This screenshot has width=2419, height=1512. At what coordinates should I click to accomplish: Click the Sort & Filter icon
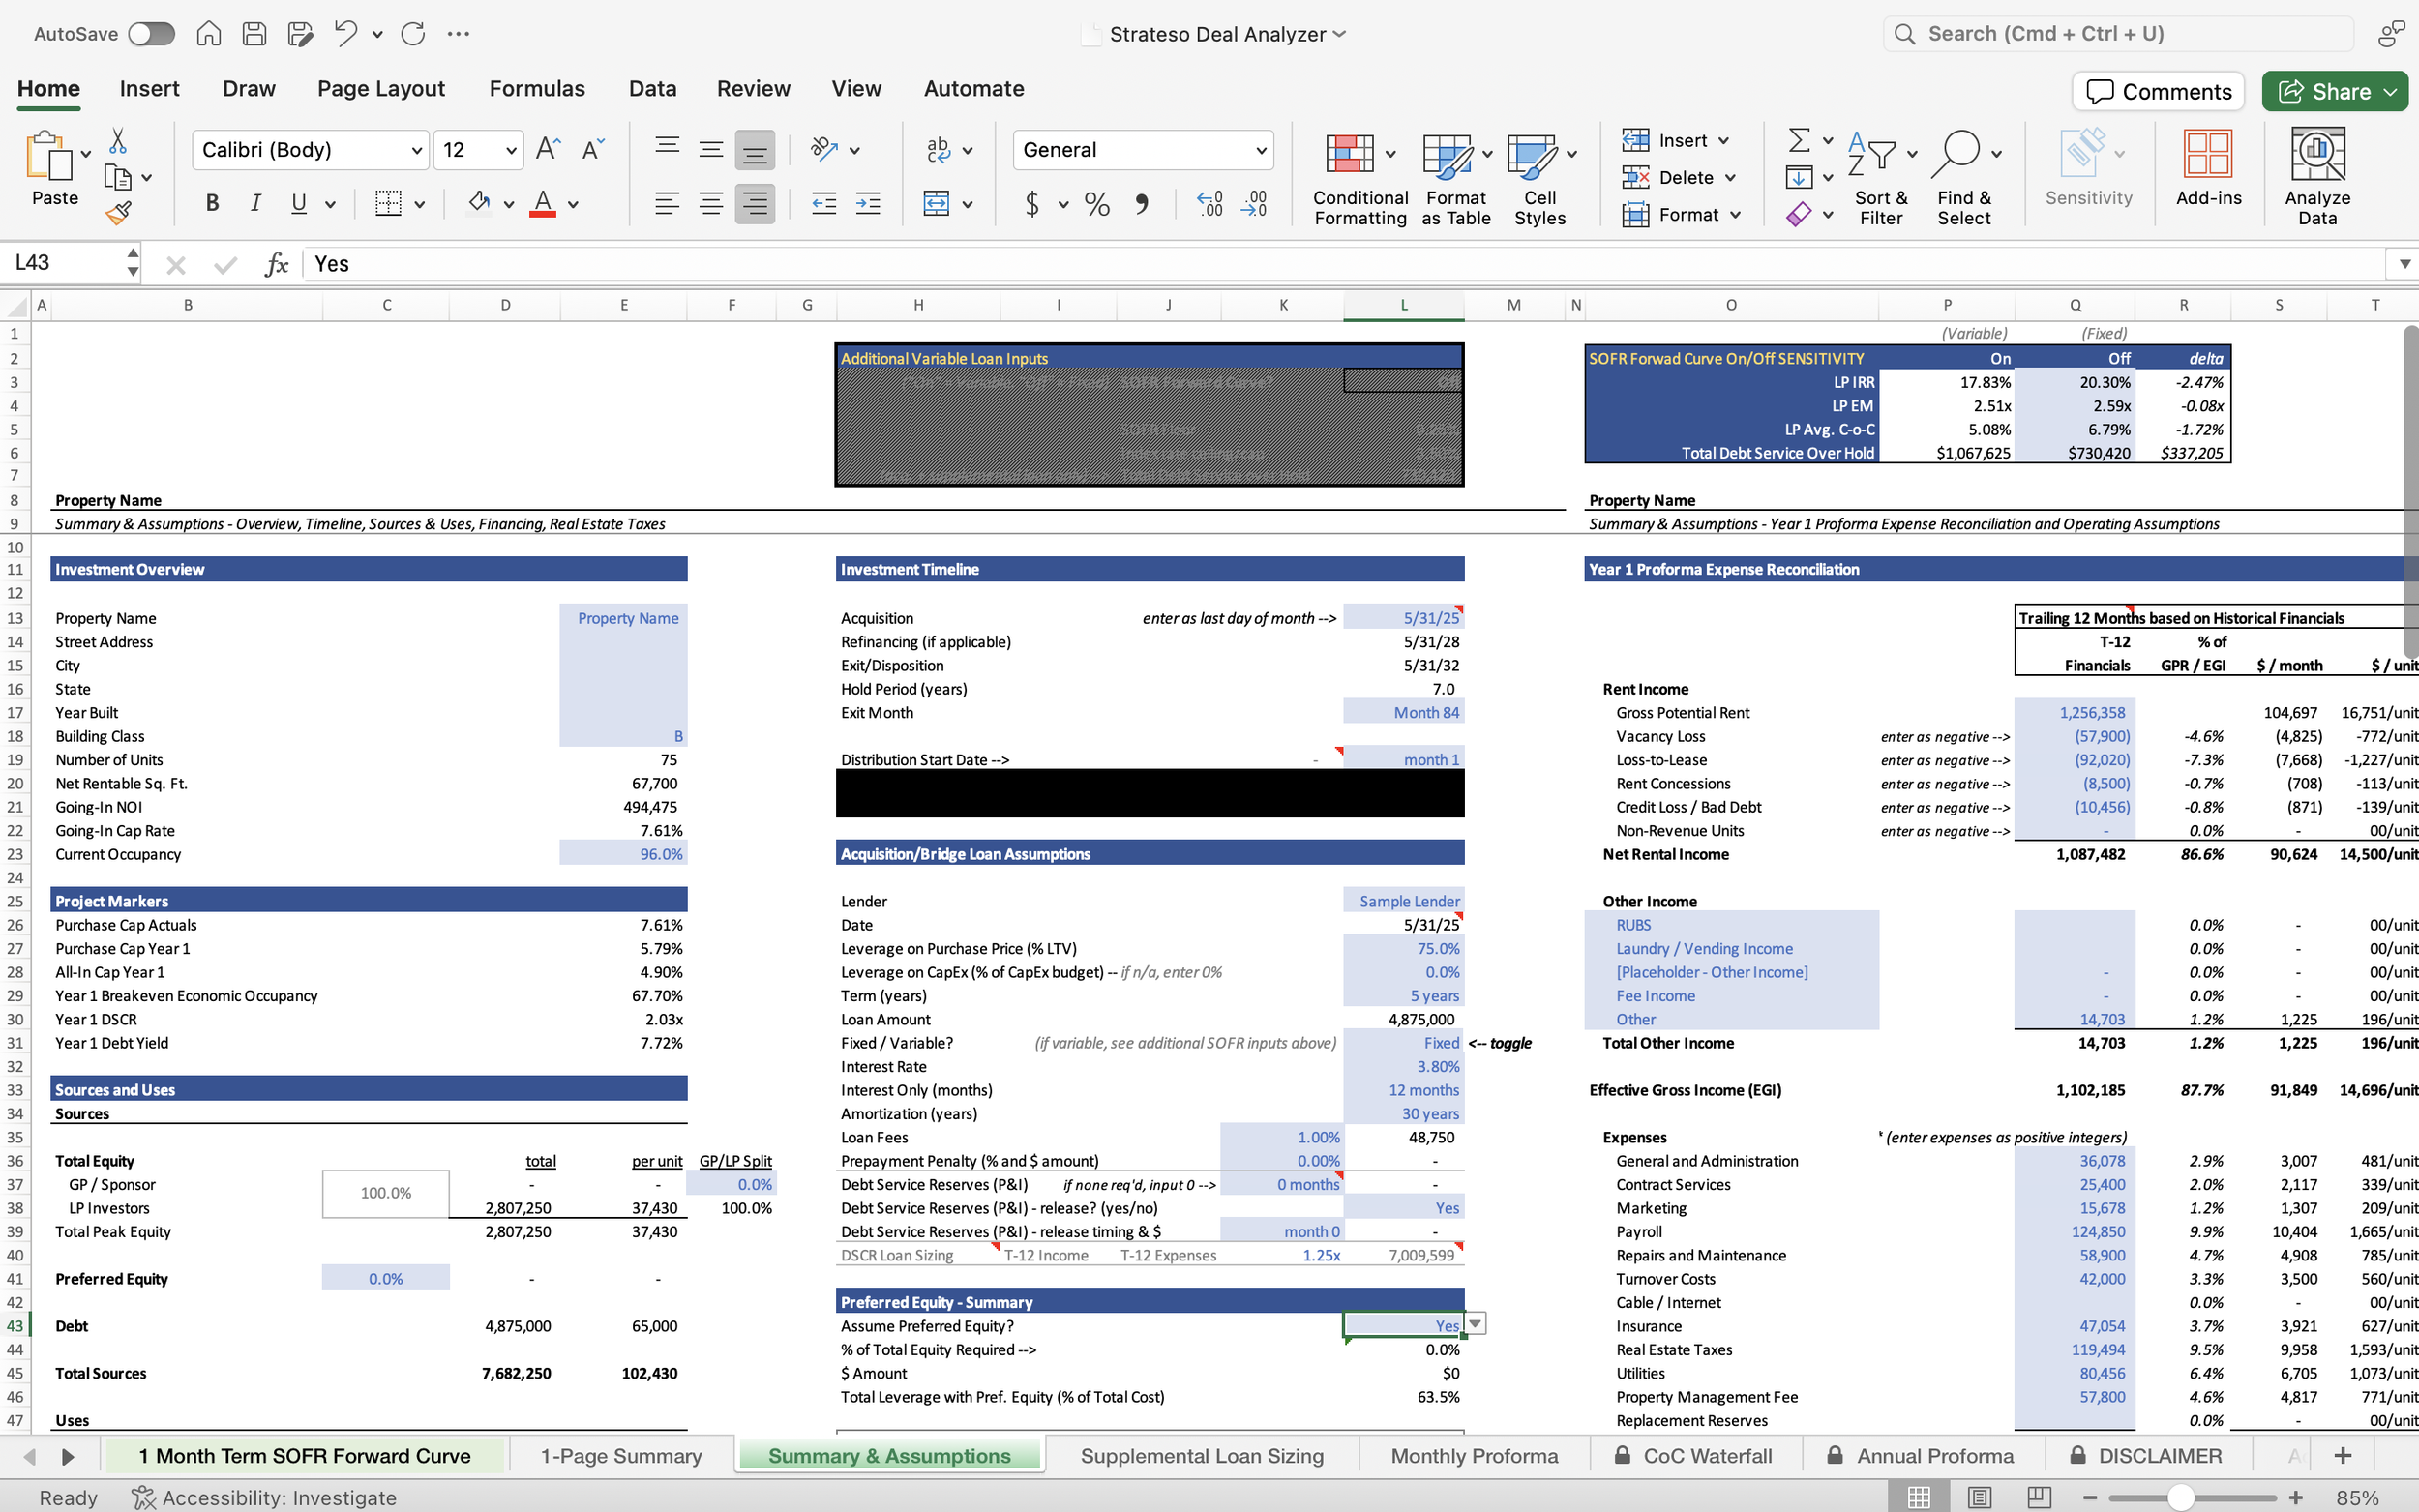1872,153
